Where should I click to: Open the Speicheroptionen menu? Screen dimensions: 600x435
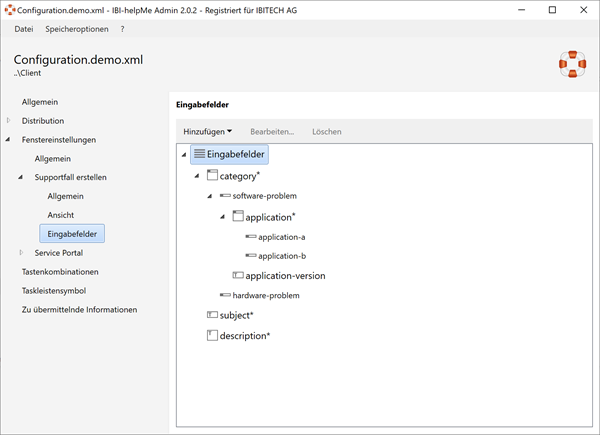coord(77,29)
